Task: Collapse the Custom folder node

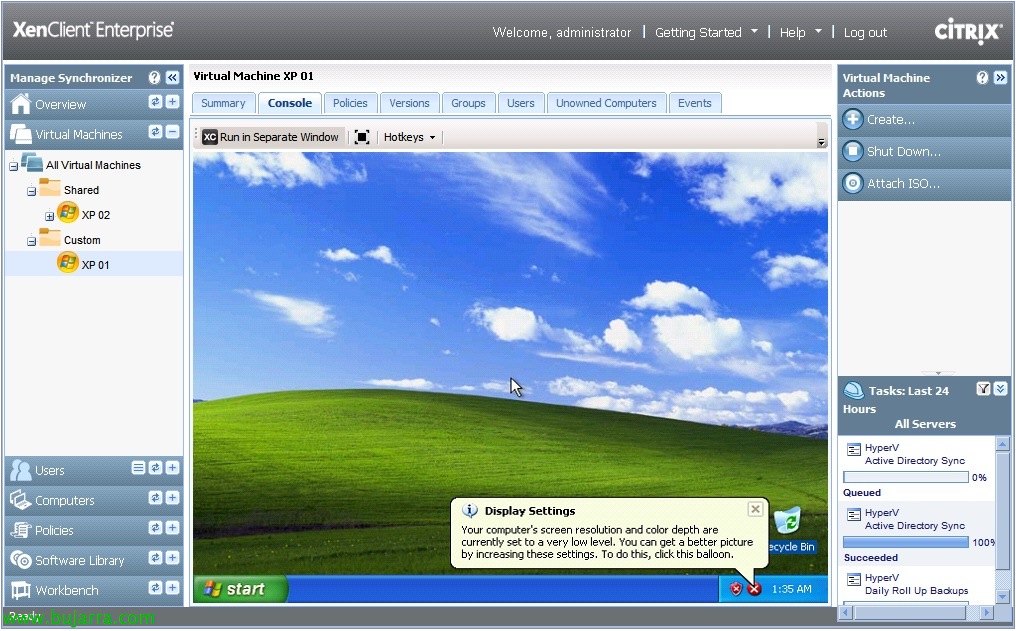Action: (31, 241)
